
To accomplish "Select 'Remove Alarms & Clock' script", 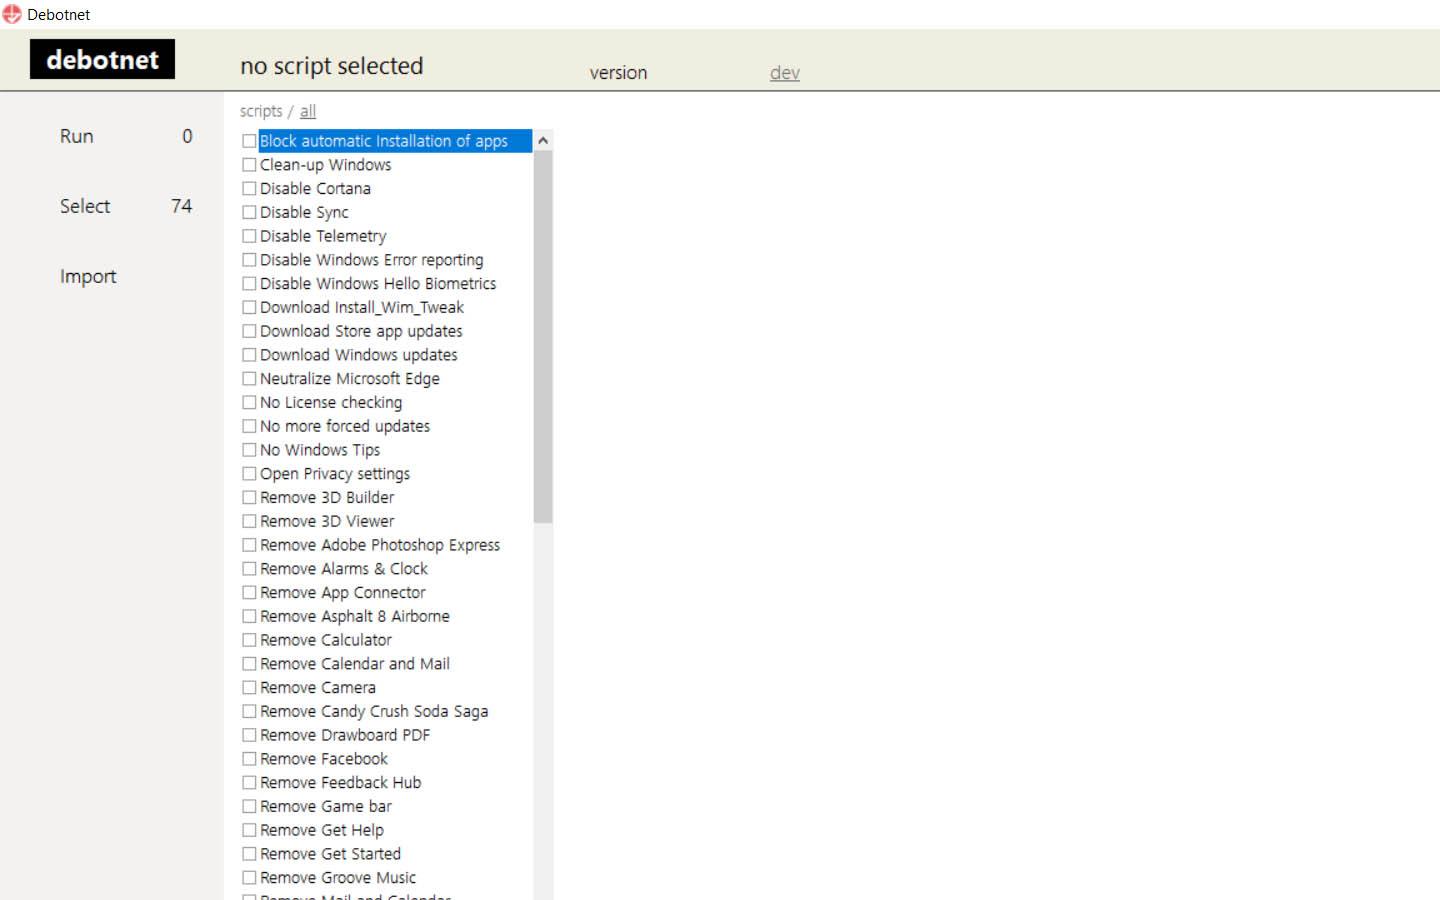I will tap(344, 569).
